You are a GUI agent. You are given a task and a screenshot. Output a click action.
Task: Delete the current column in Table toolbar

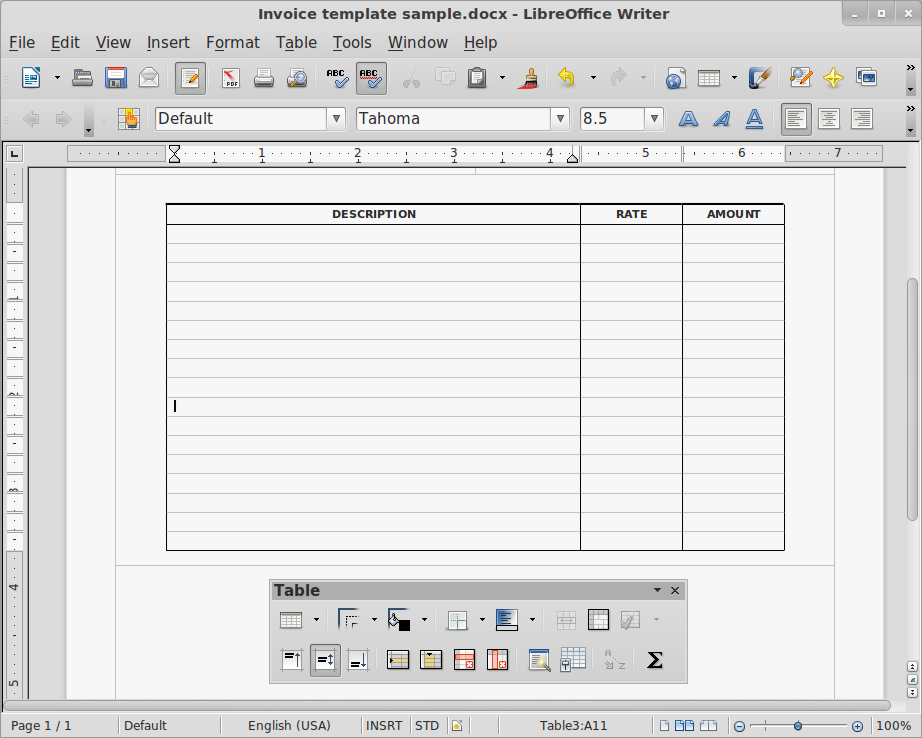[497, 660]
